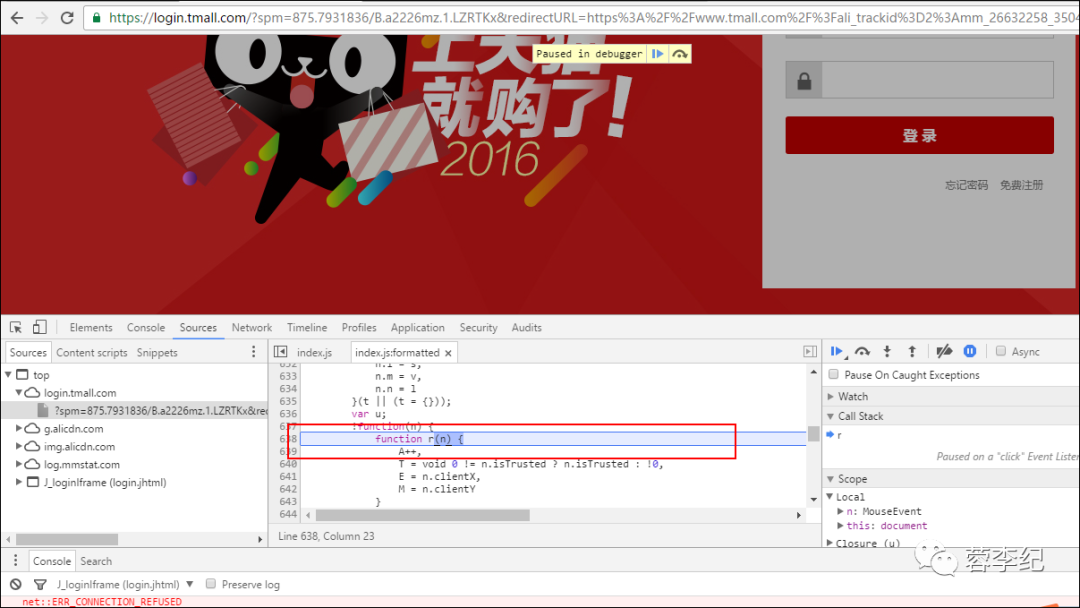Activate the inspect element picker icon
Image resolution: width=1080 pixels, height=608 pixels.
pos(16,327)
